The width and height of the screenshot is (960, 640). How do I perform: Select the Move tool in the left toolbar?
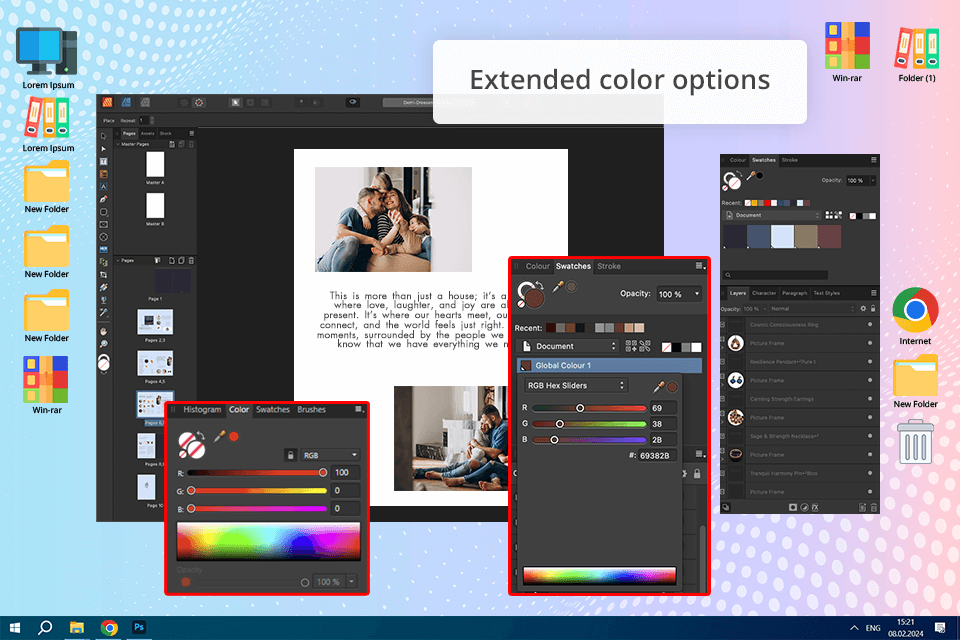pyautogui.click(x=103, y=136)
